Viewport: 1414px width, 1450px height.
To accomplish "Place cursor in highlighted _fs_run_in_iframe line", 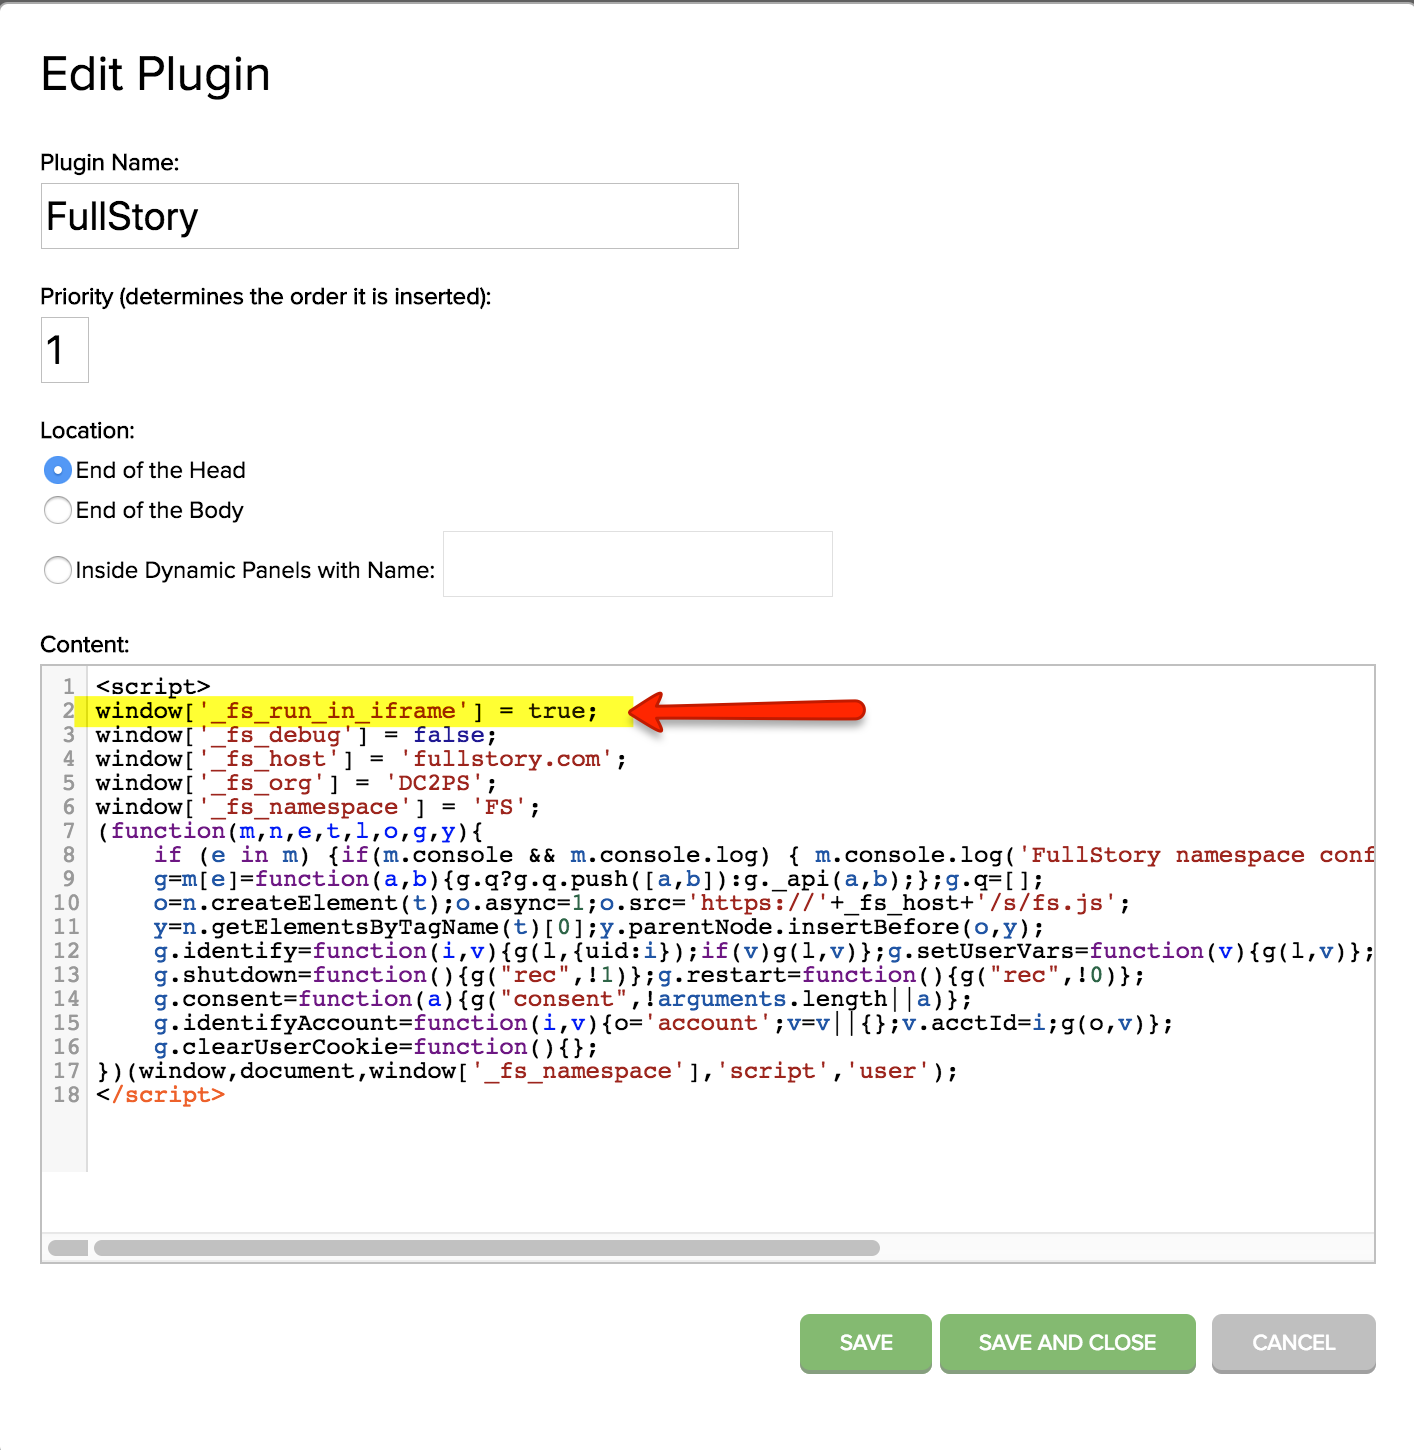I will [346, 711].
